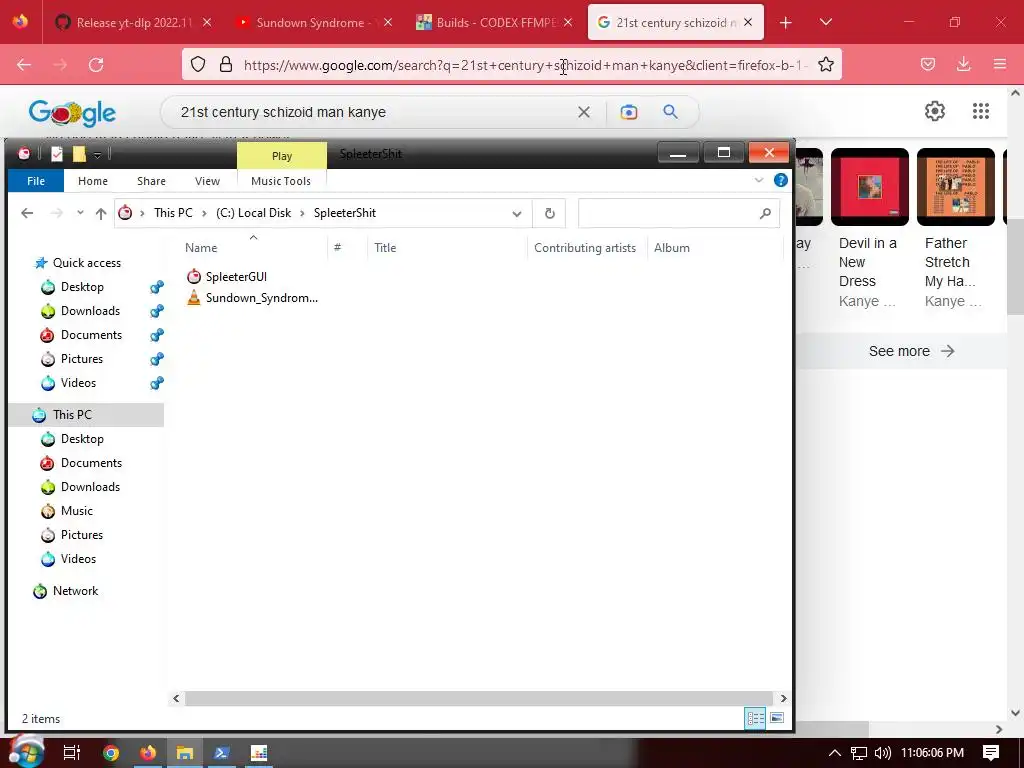Open Chrome from the taskbar

coord(111,753)
